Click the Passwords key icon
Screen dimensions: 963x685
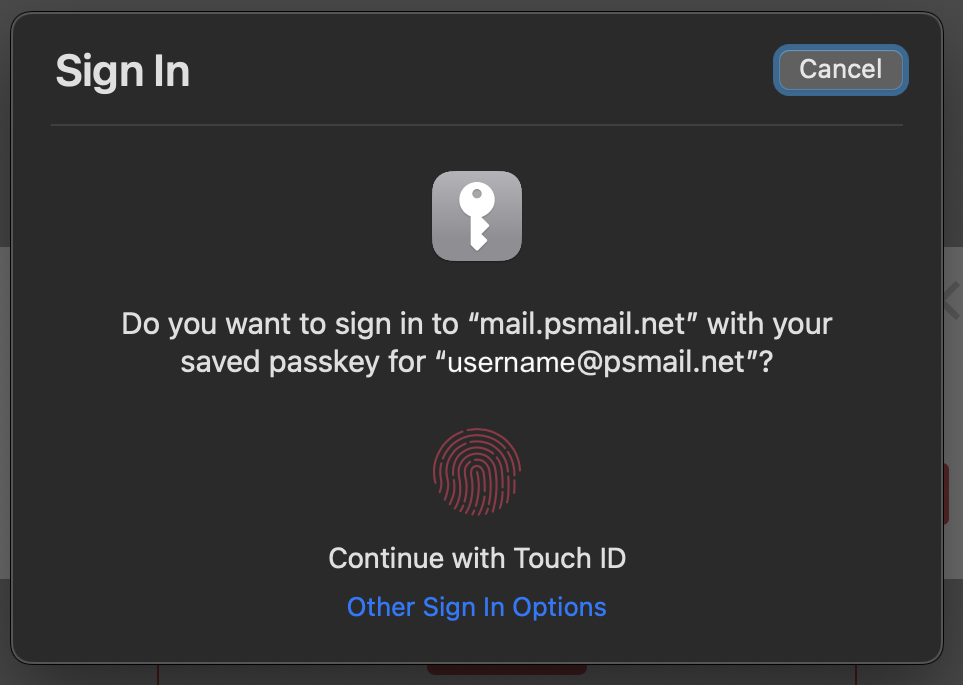[477, 216]
